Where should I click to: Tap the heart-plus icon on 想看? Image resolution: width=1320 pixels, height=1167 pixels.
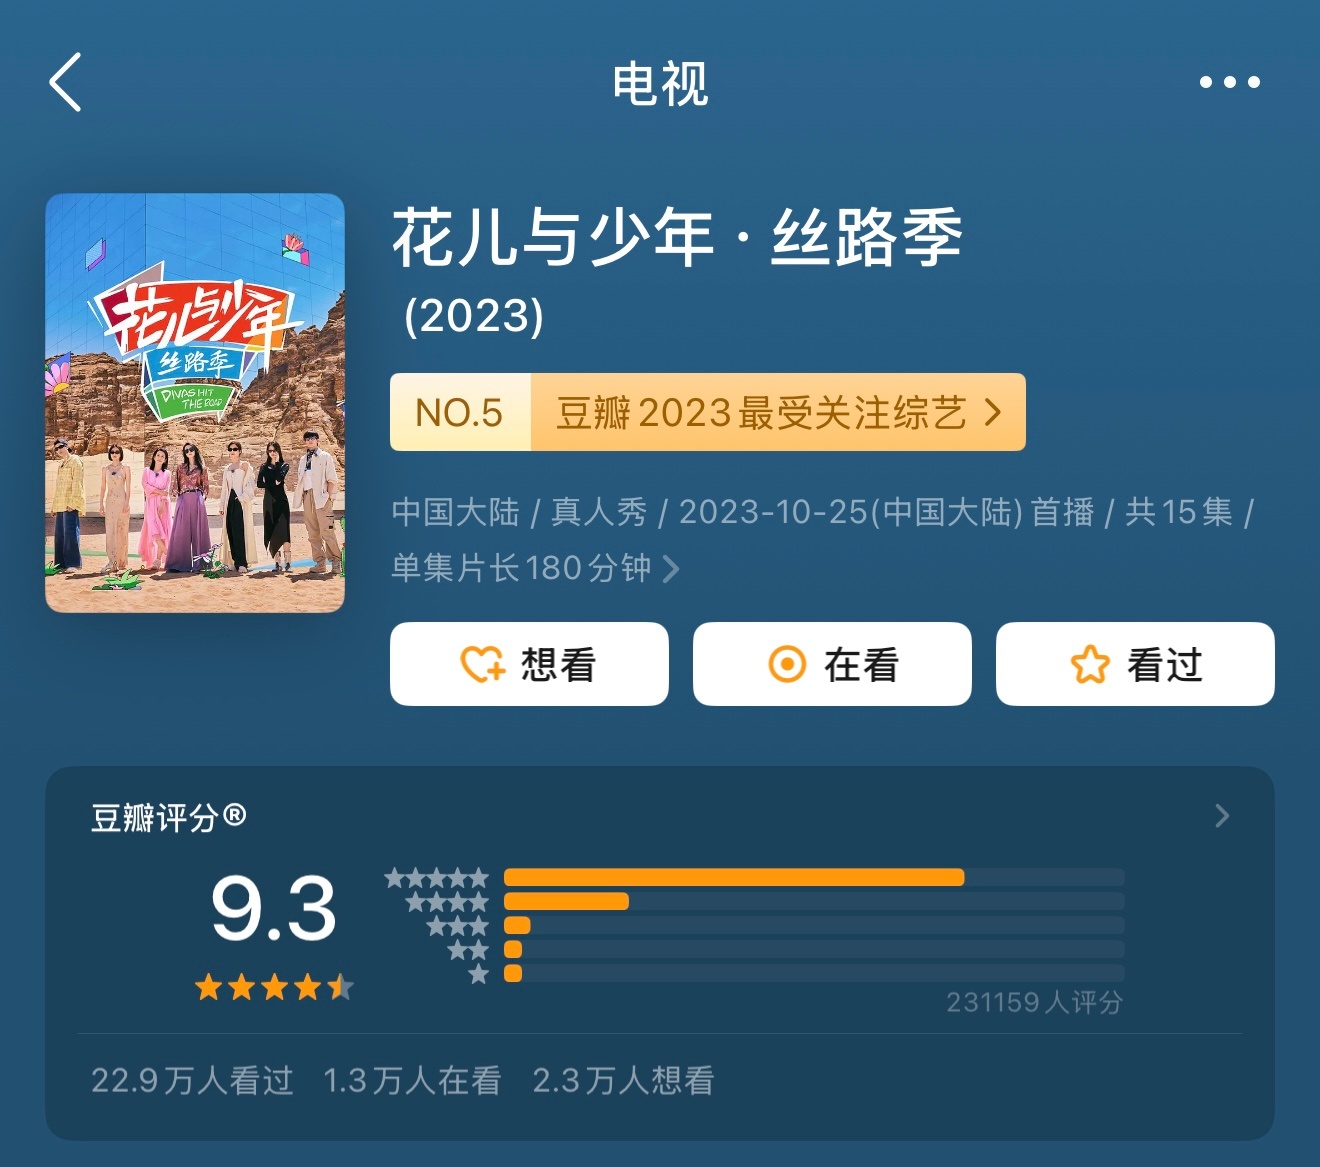coord(483,664)
